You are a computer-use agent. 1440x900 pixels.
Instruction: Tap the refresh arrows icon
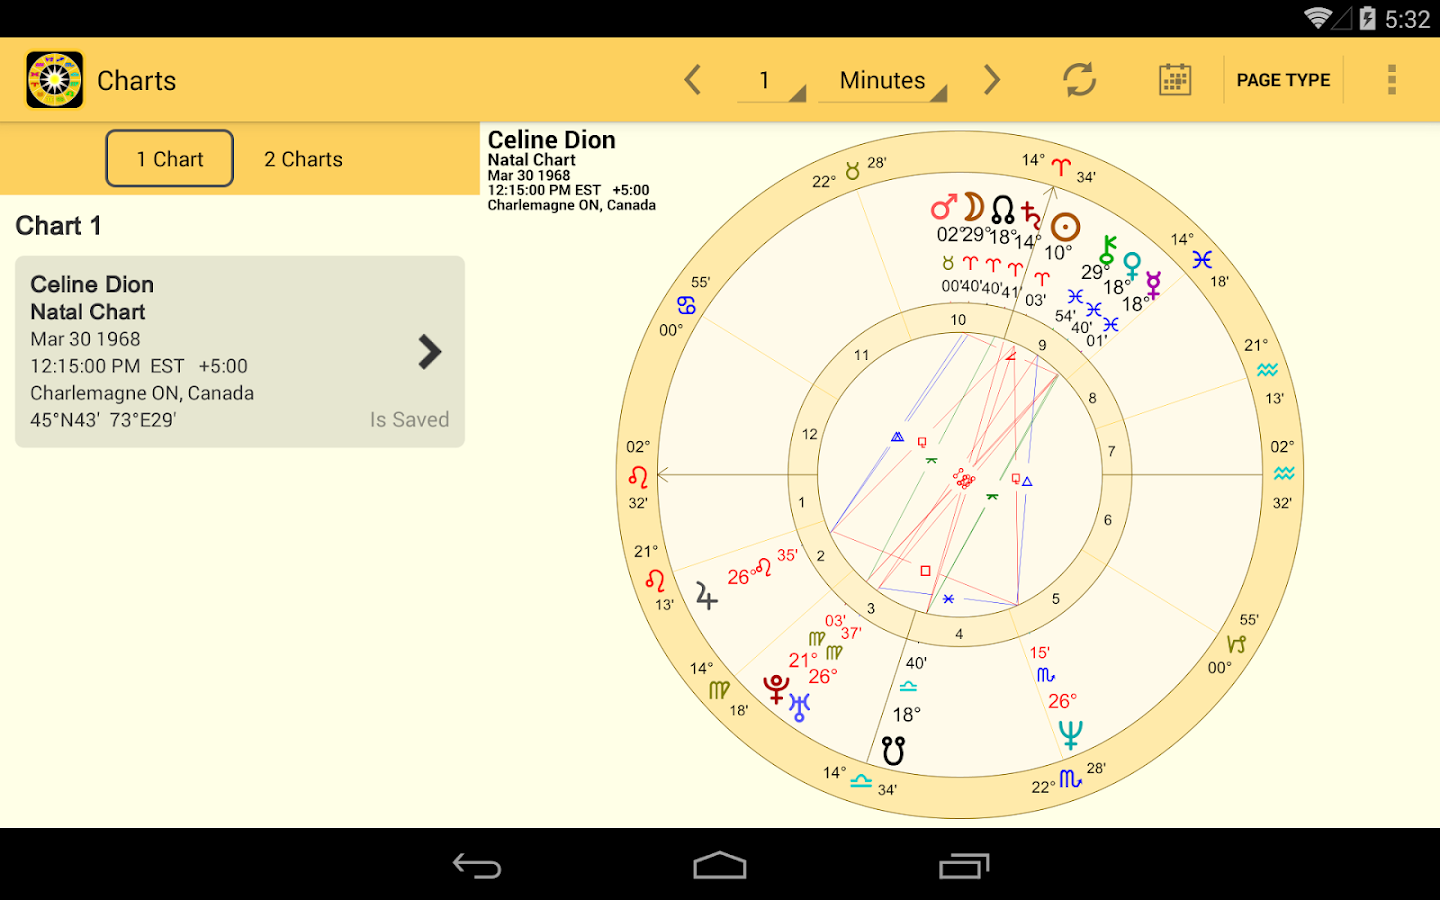tap(1080, 80)
